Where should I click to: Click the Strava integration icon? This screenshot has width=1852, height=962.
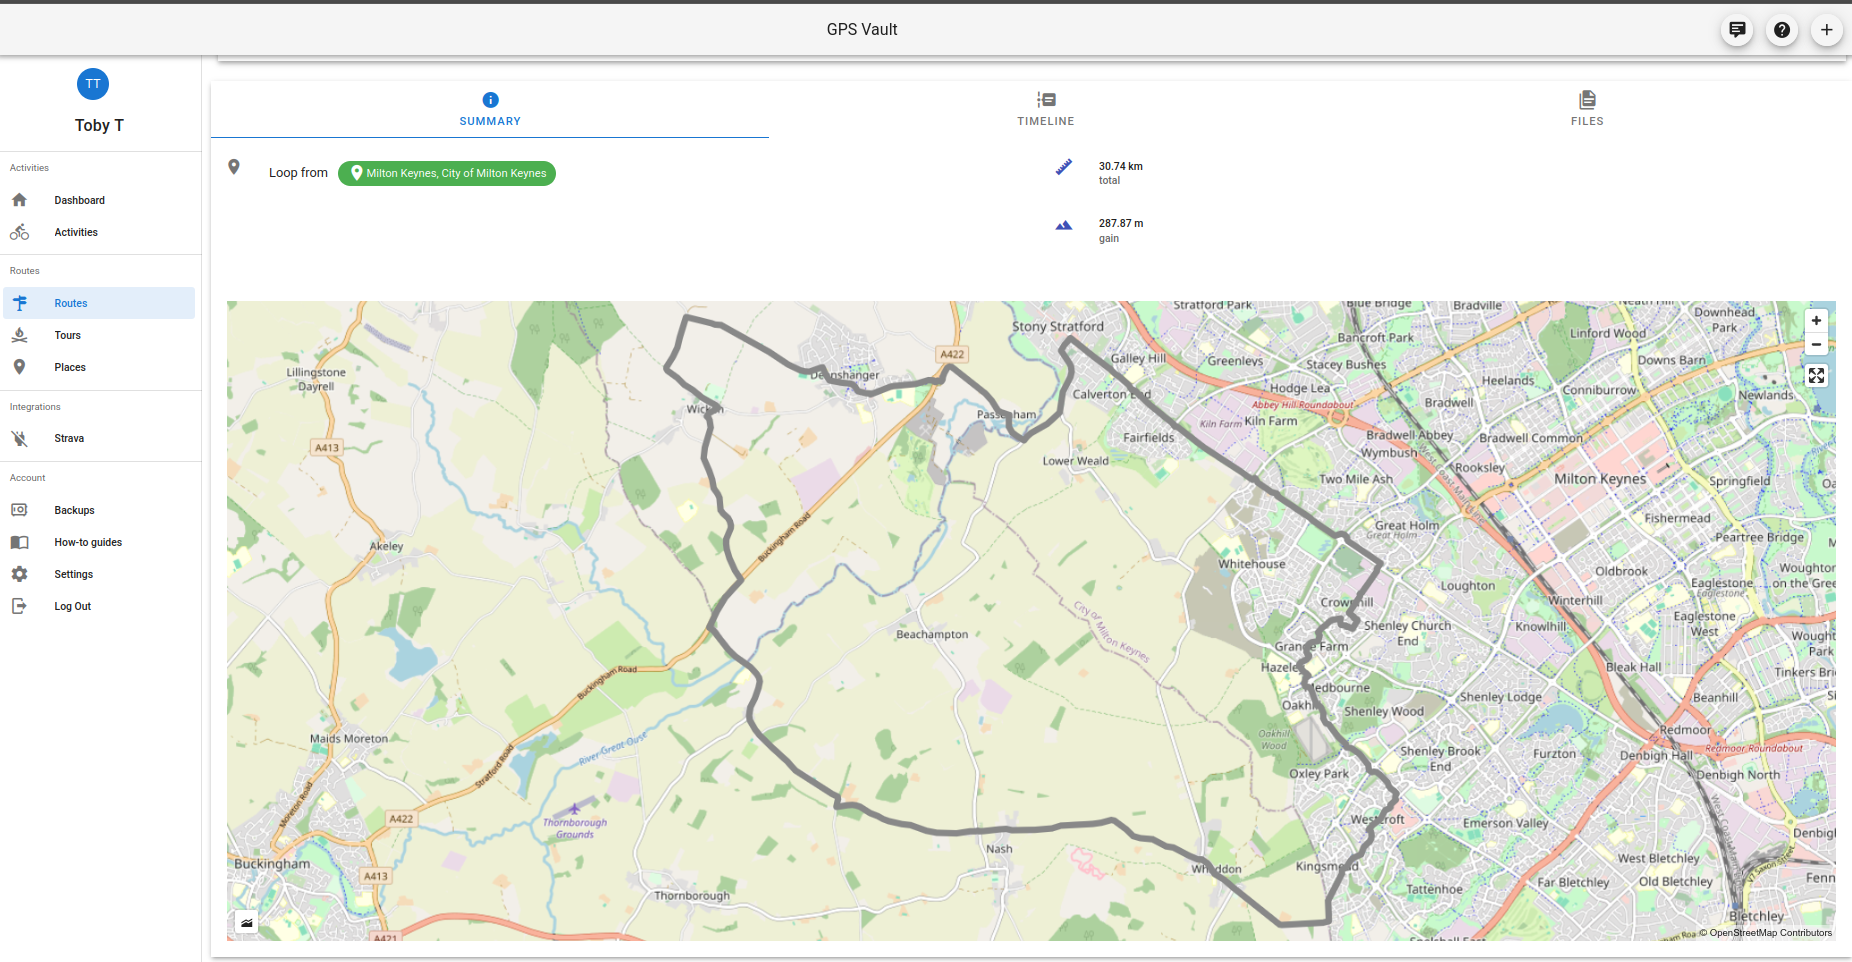click(x=19, y=438)
